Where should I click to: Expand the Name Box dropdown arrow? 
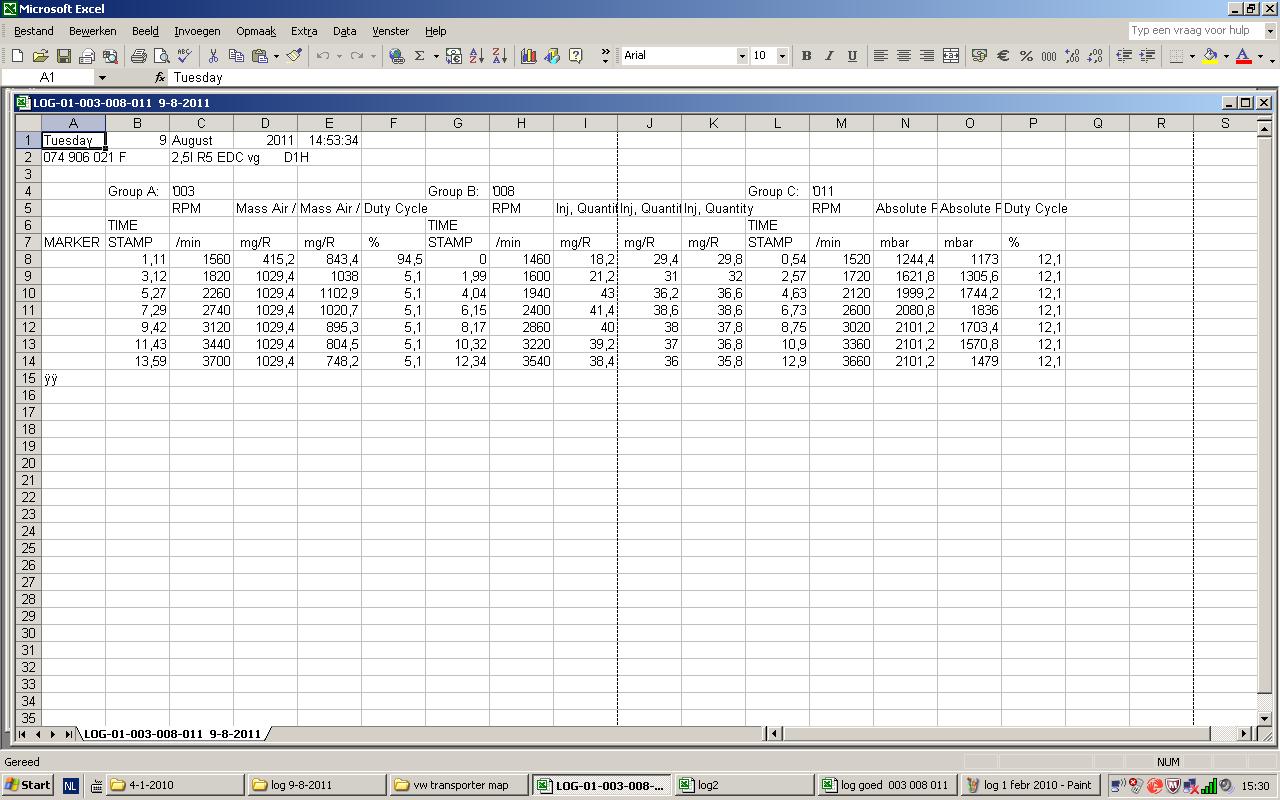(101, 77)
